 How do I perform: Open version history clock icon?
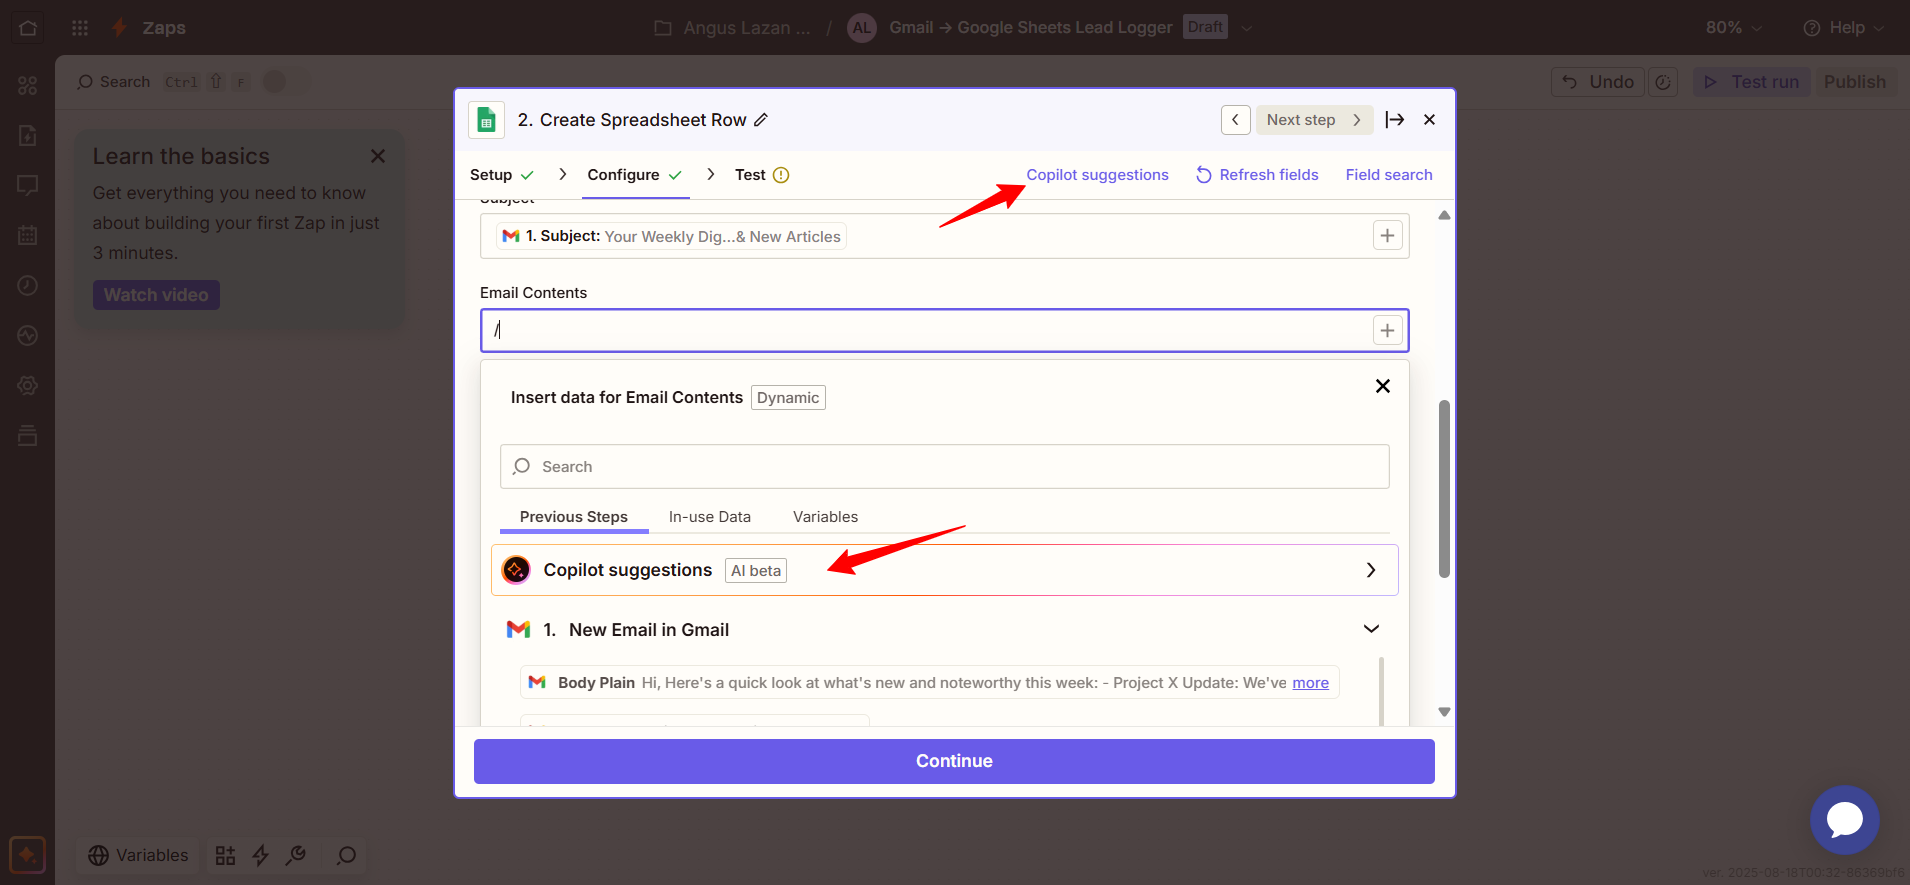click(1663, 82)
